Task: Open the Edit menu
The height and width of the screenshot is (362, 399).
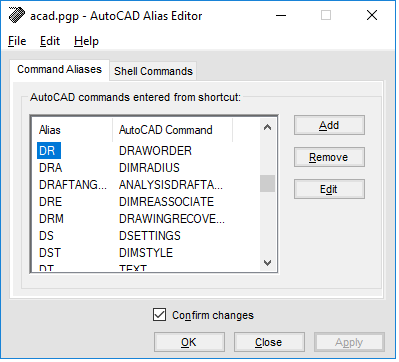Action: (50, 41)
